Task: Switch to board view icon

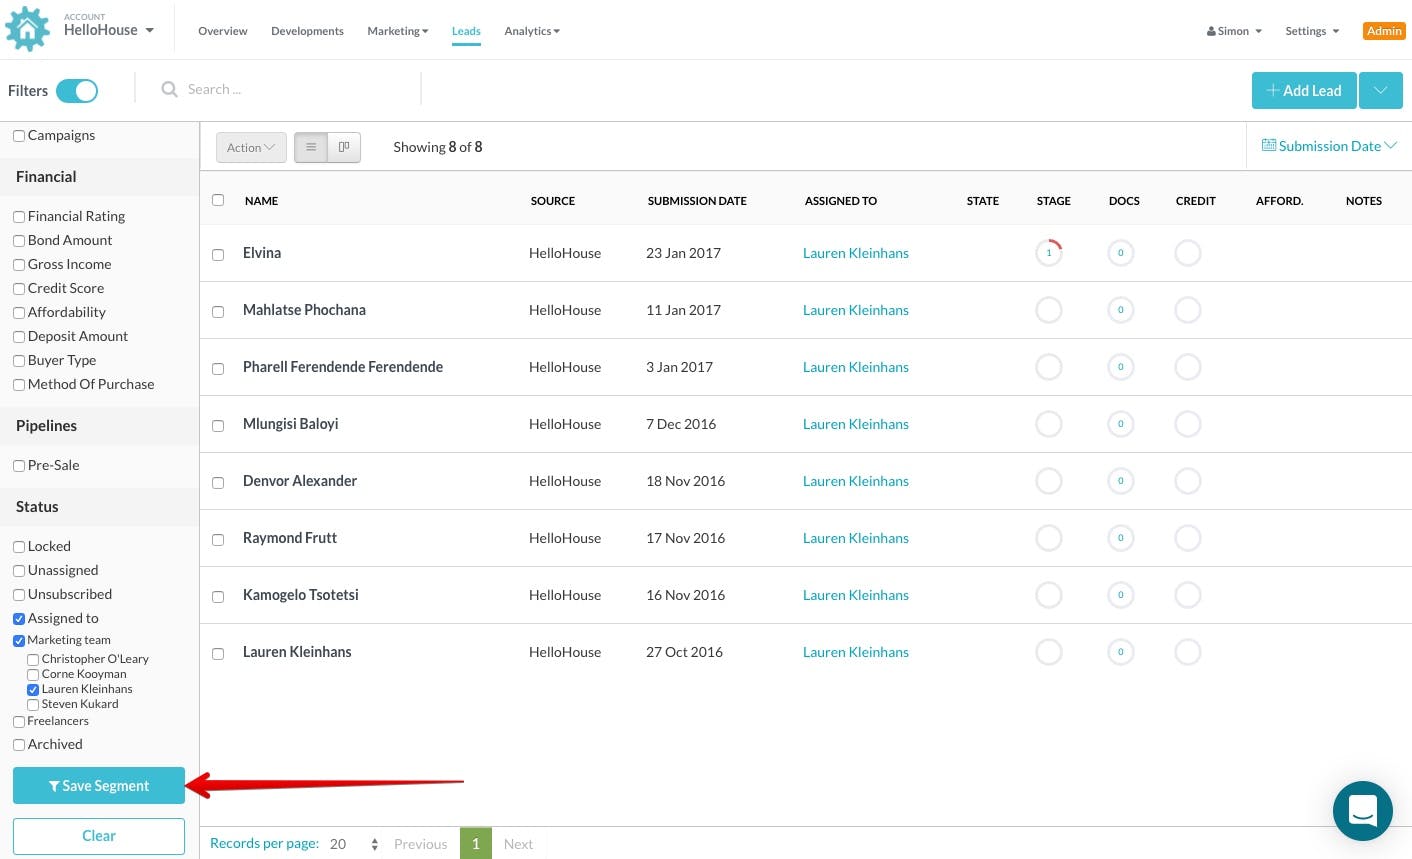Action: coord(344,147)
